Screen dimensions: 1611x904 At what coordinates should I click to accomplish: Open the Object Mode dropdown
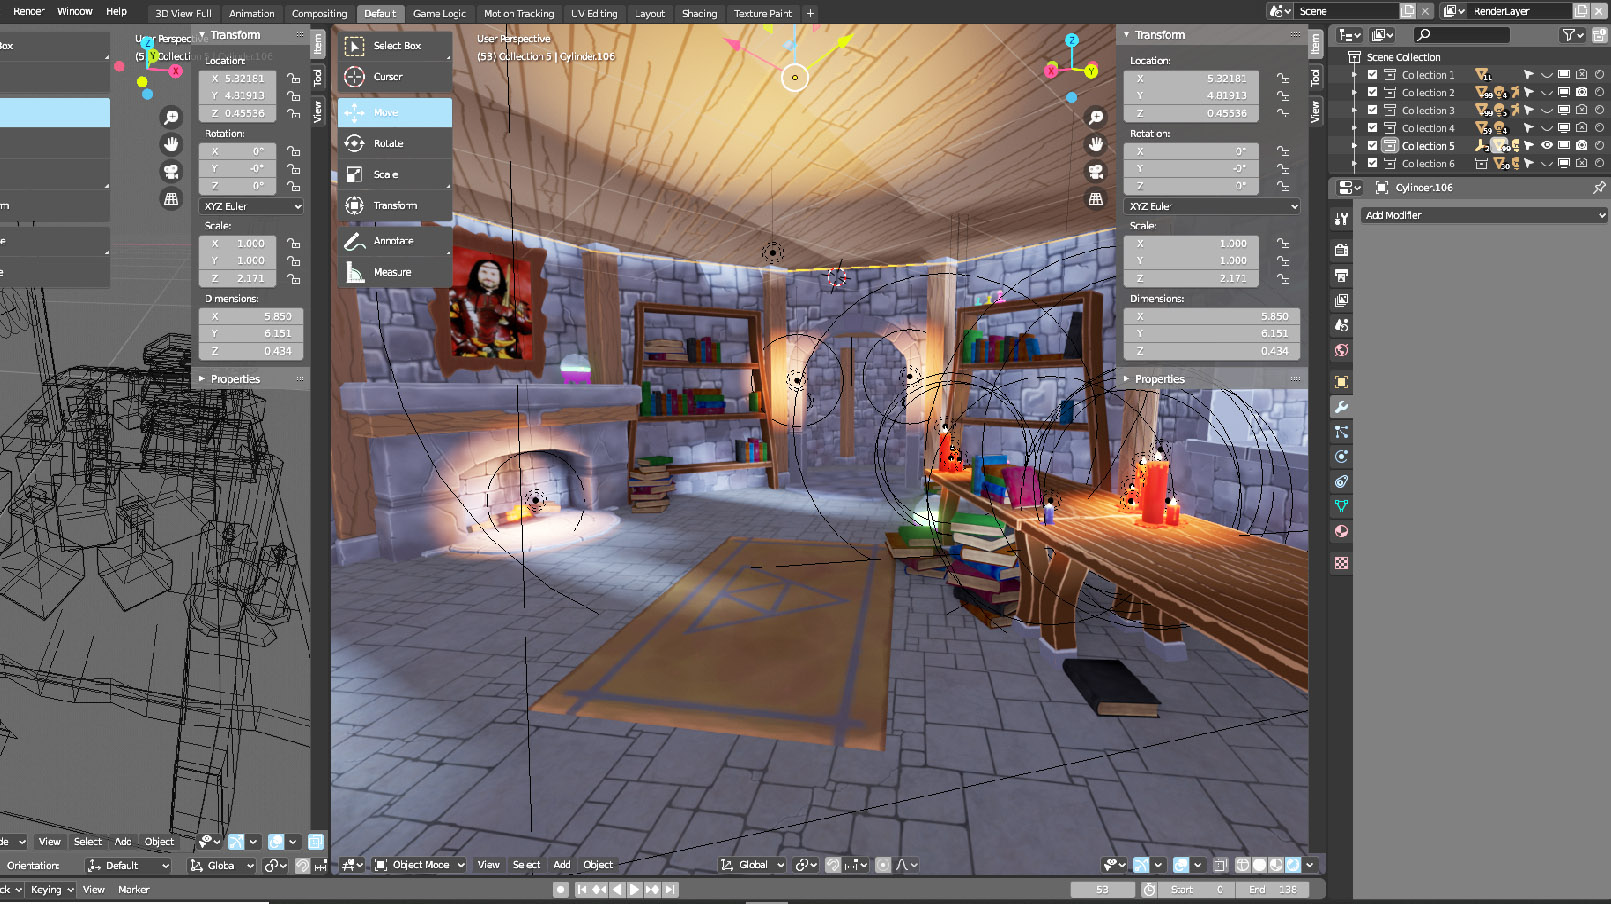(x=420, y=865)
